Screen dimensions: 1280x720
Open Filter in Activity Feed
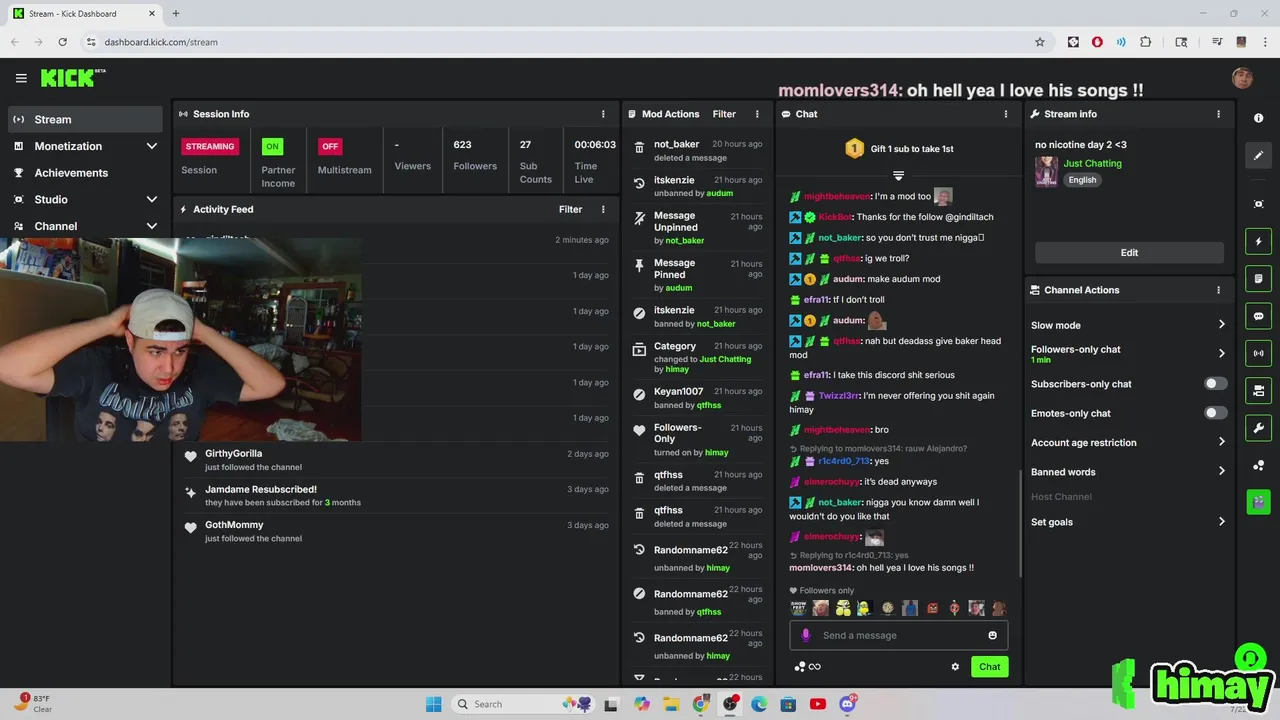pyautogui.click(x=570, y=209)
